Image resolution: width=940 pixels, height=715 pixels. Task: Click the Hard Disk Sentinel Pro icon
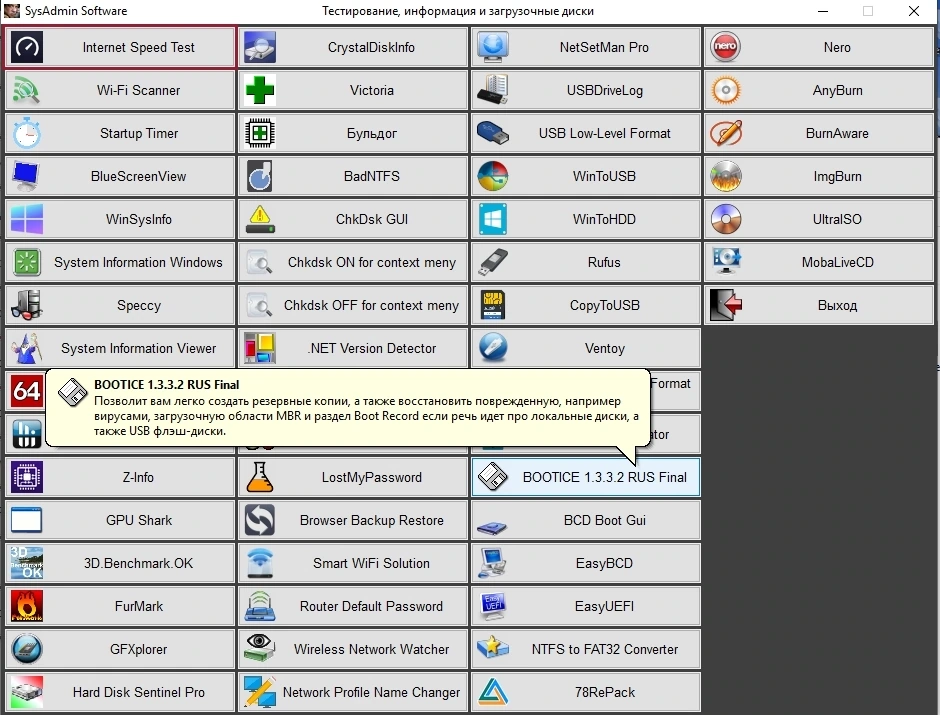(x=27, y=692)
